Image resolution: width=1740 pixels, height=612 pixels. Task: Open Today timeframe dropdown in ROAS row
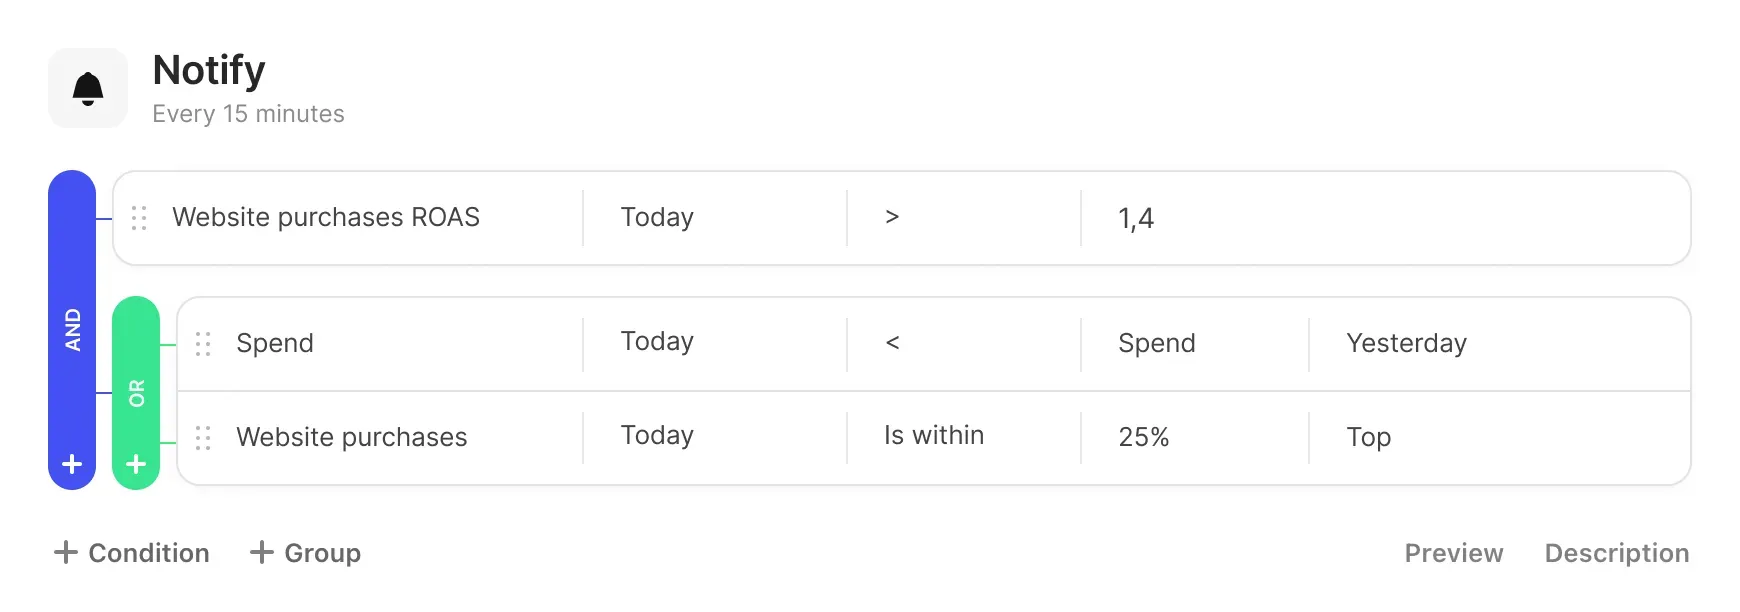pyautogui.click(x=657, y=218)
